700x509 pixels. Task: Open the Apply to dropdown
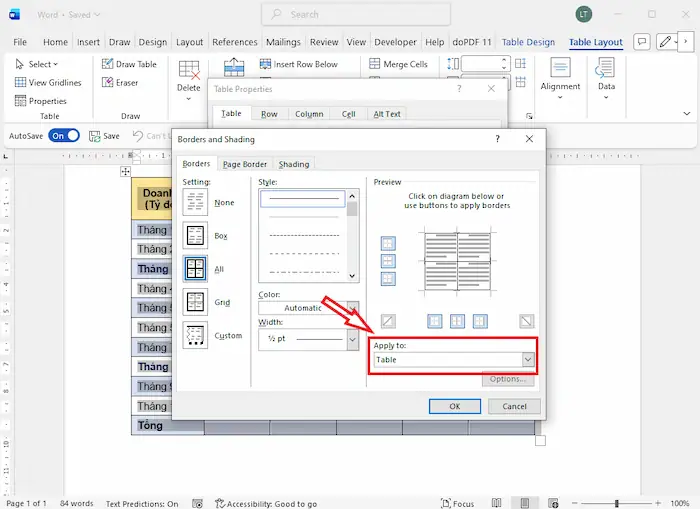point(527,359)
